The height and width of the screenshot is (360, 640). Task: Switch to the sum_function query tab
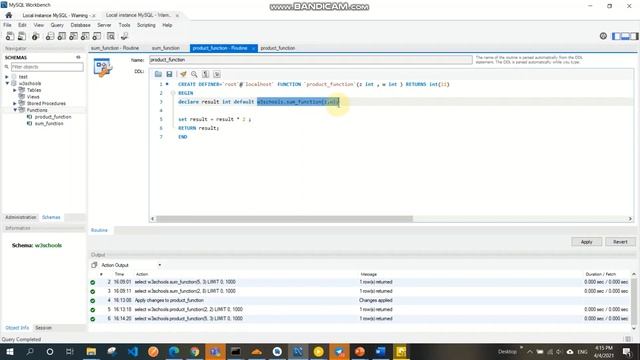tap(166, 48)
